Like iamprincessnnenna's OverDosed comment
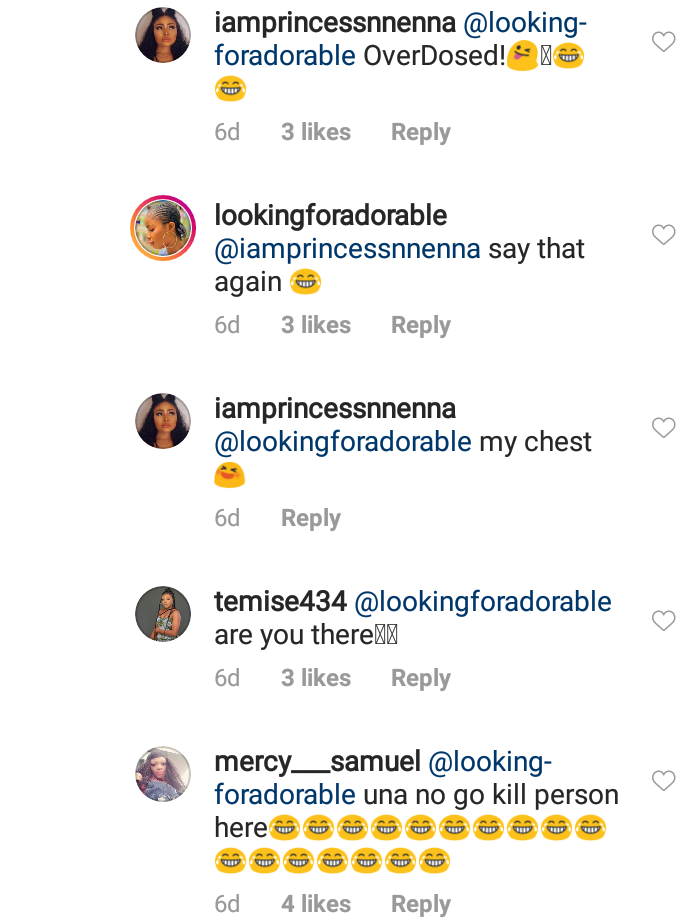 [663, 41]
